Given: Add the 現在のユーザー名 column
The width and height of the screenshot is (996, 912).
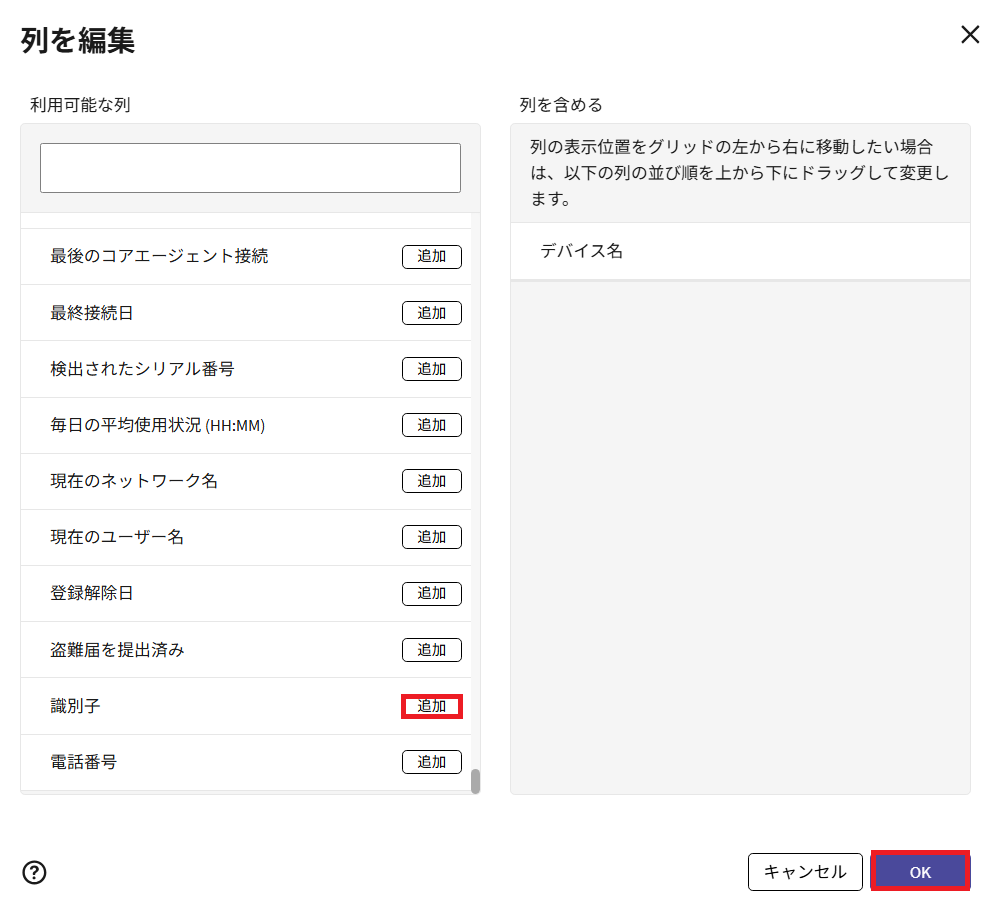Looking at the screenshot, I should [x=431, y=537].
